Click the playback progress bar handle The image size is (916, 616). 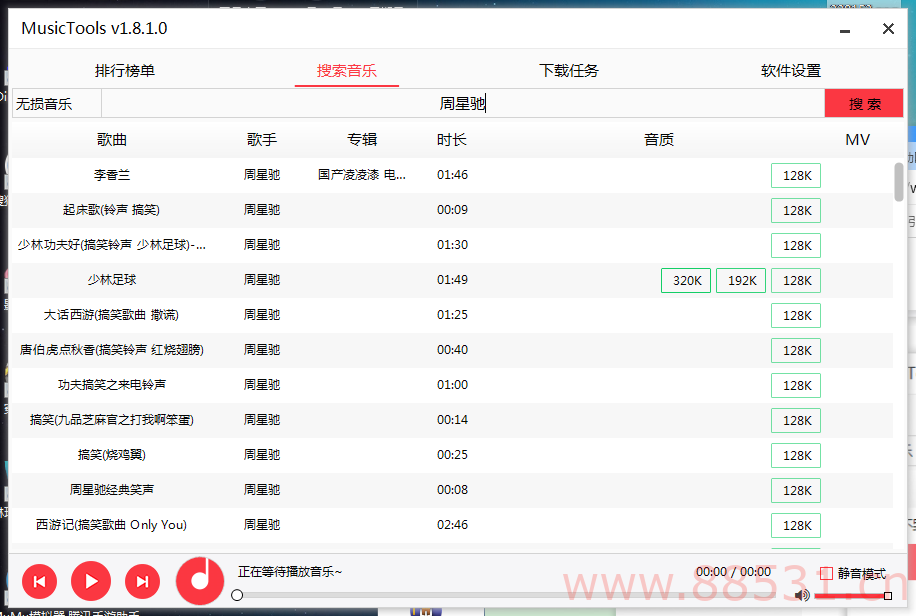click(x=237, y=595)
